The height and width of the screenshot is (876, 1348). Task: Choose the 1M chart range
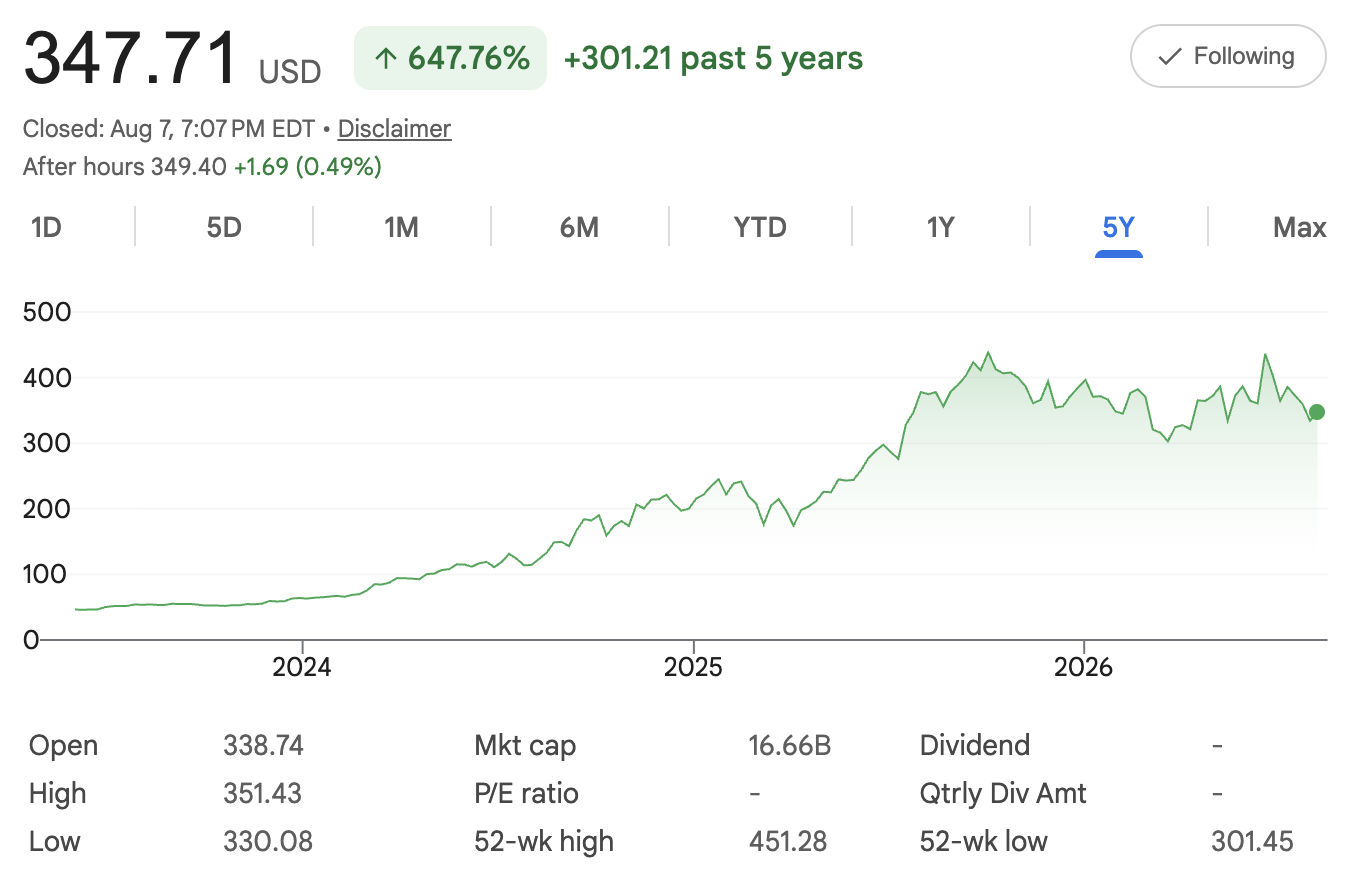[401, 227]
